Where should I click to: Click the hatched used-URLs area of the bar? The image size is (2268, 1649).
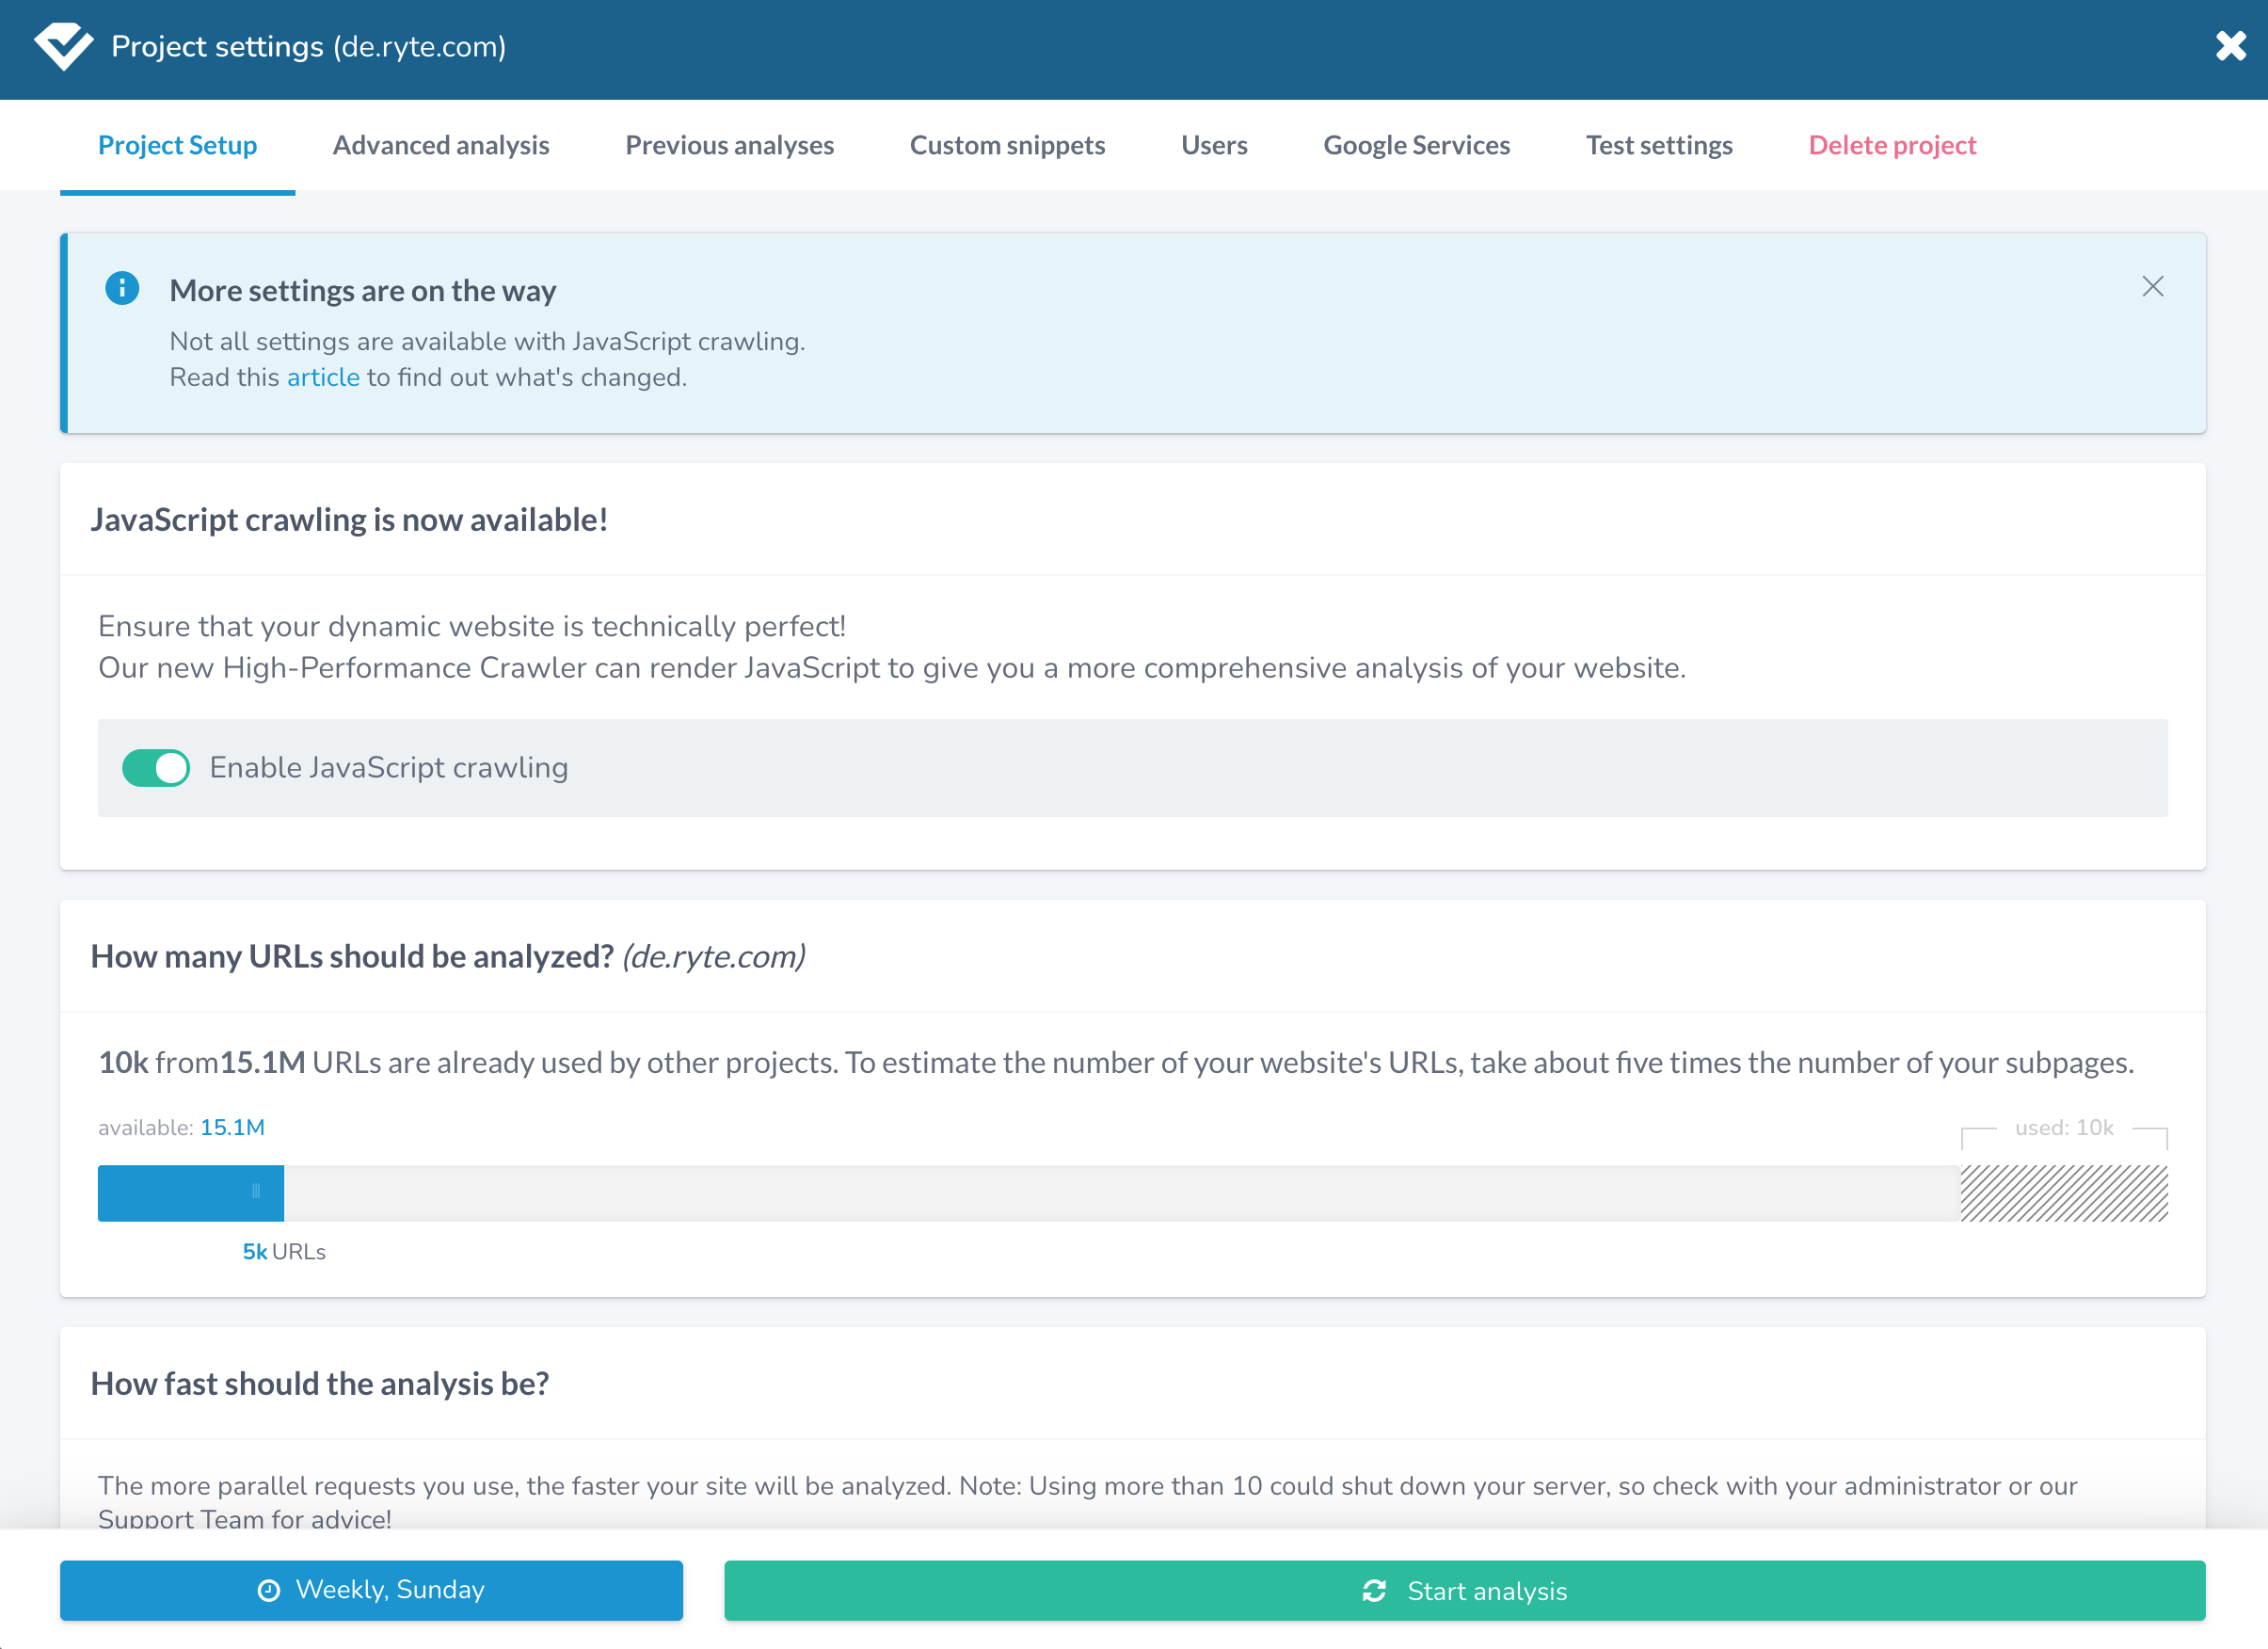[2064, 1193]
